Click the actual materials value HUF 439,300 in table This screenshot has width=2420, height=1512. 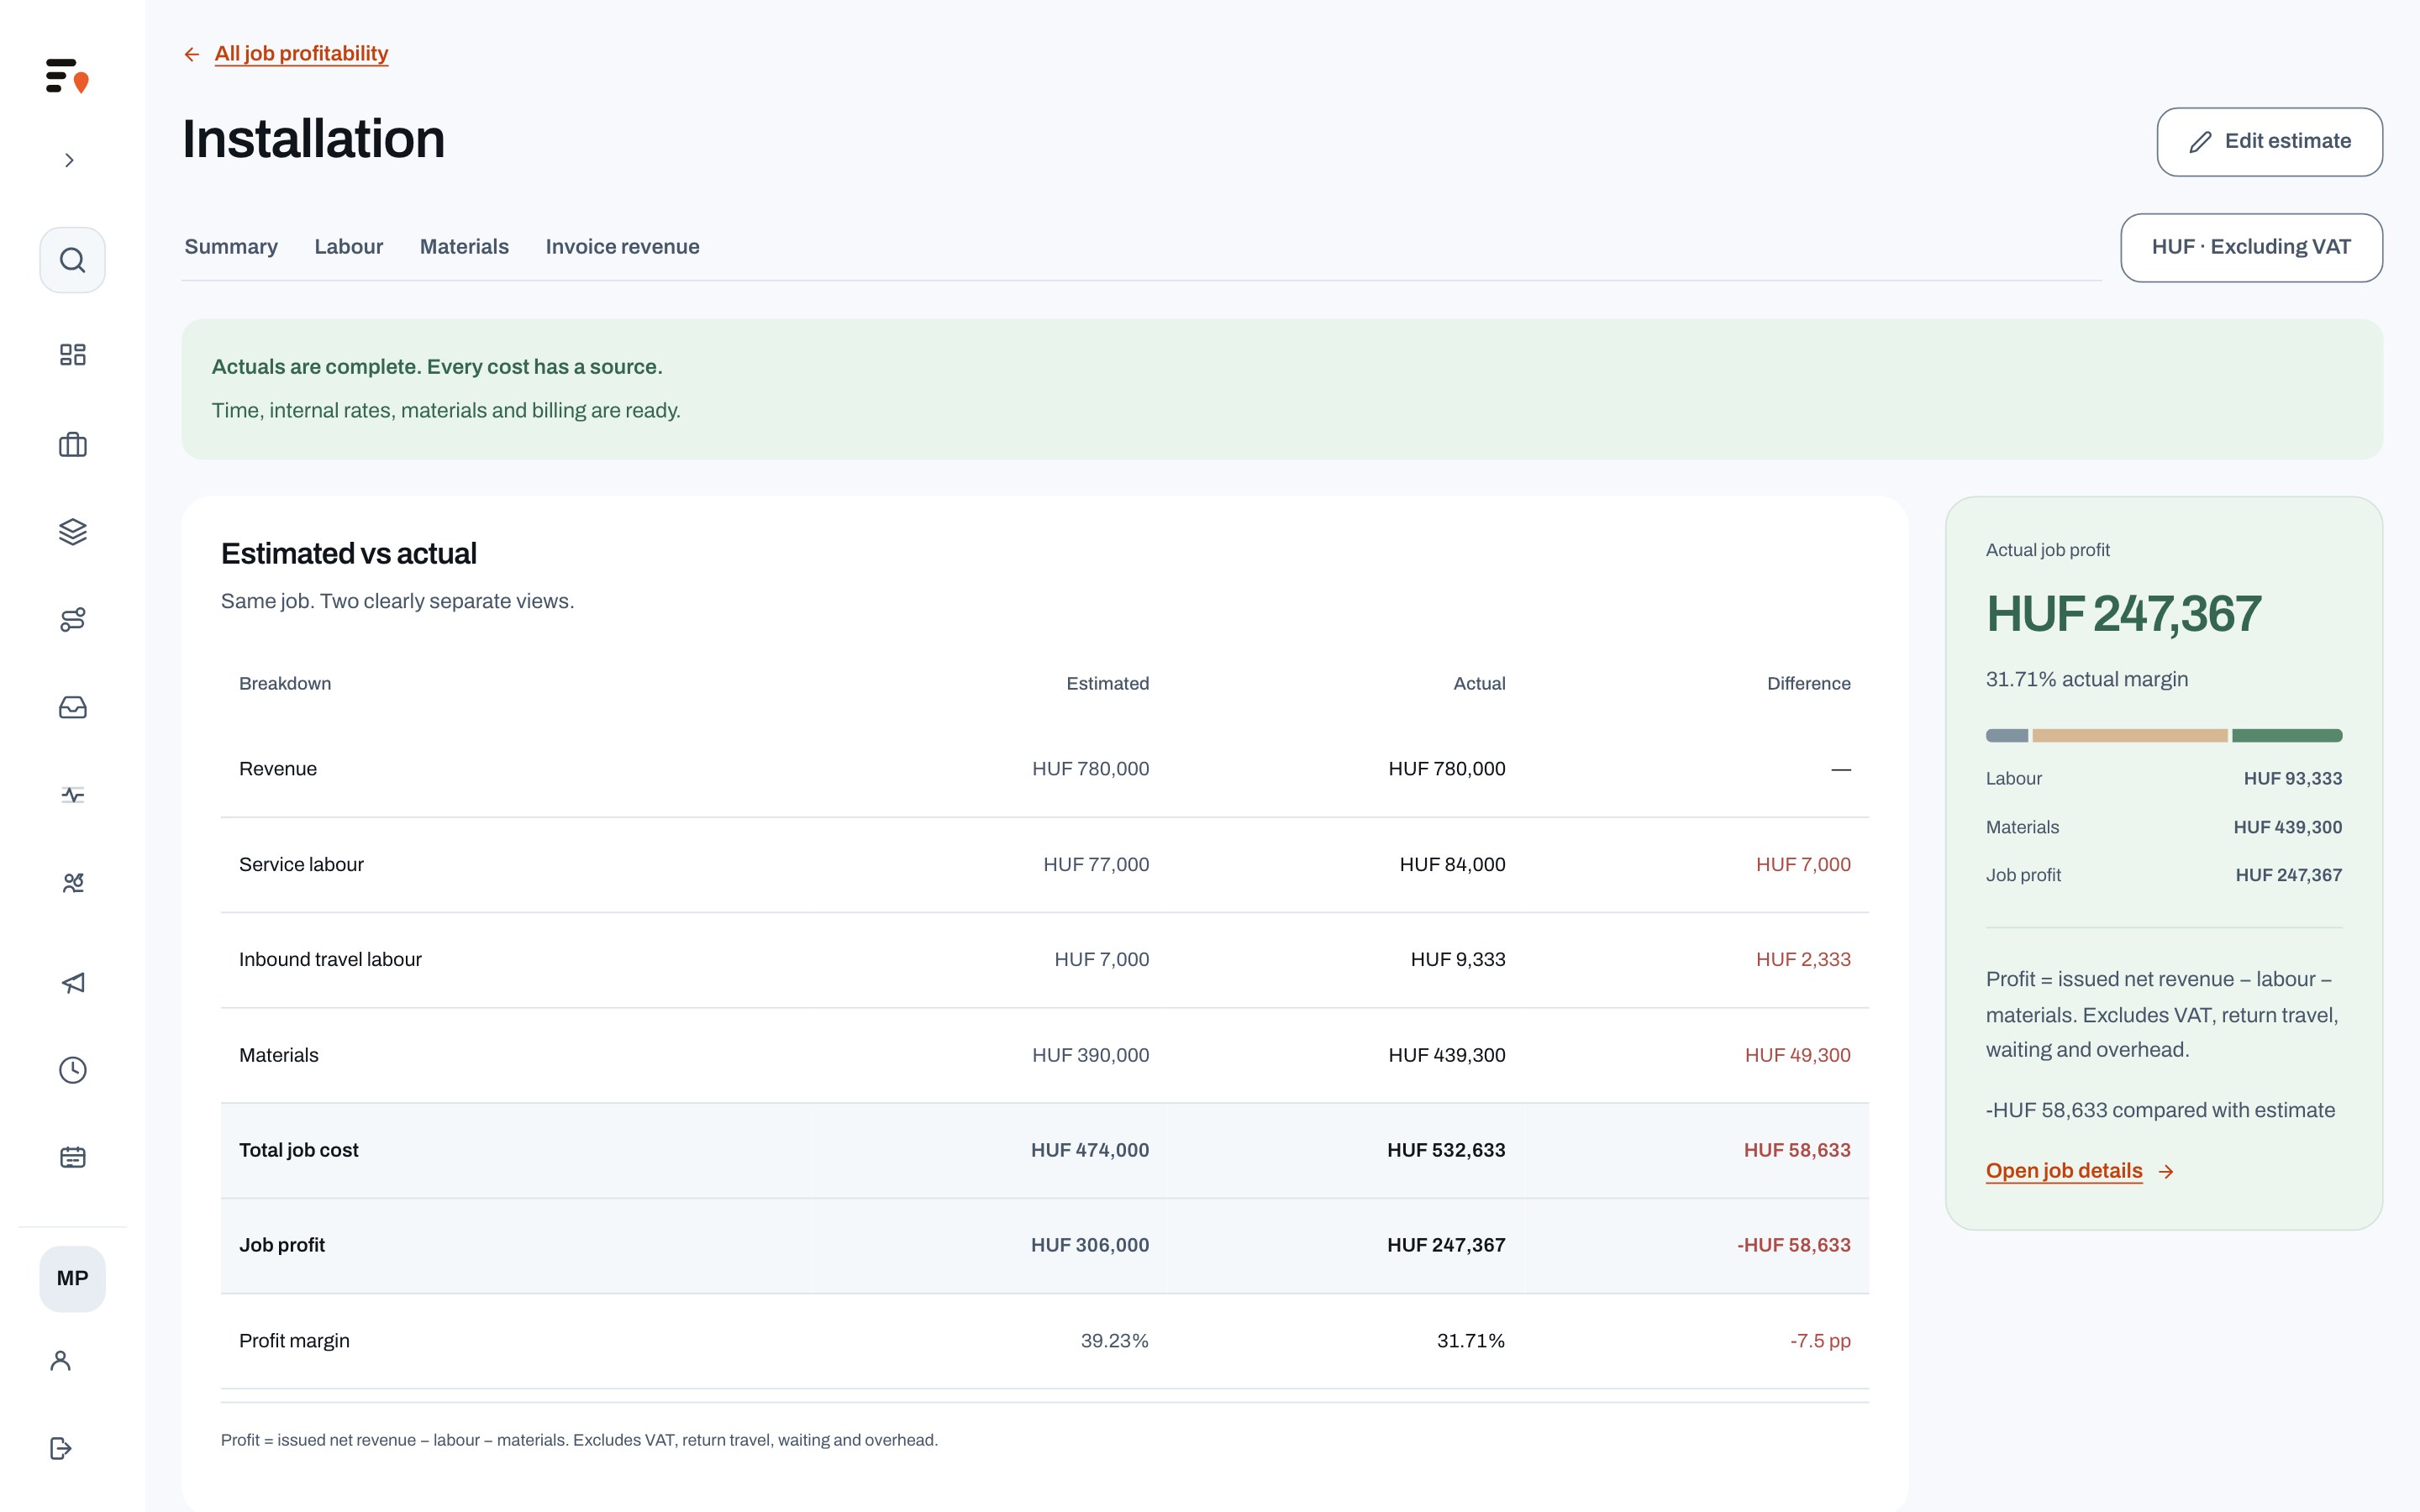(1446, 1055)
